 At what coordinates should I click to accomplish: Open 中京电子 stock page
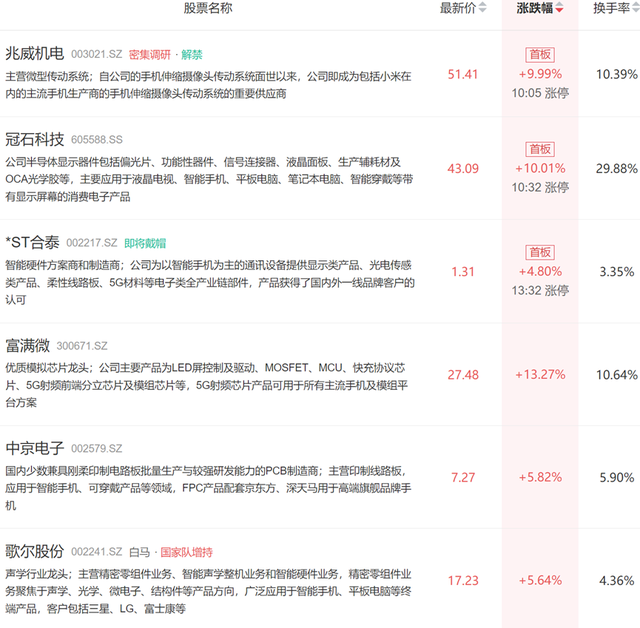click(35, 448)
